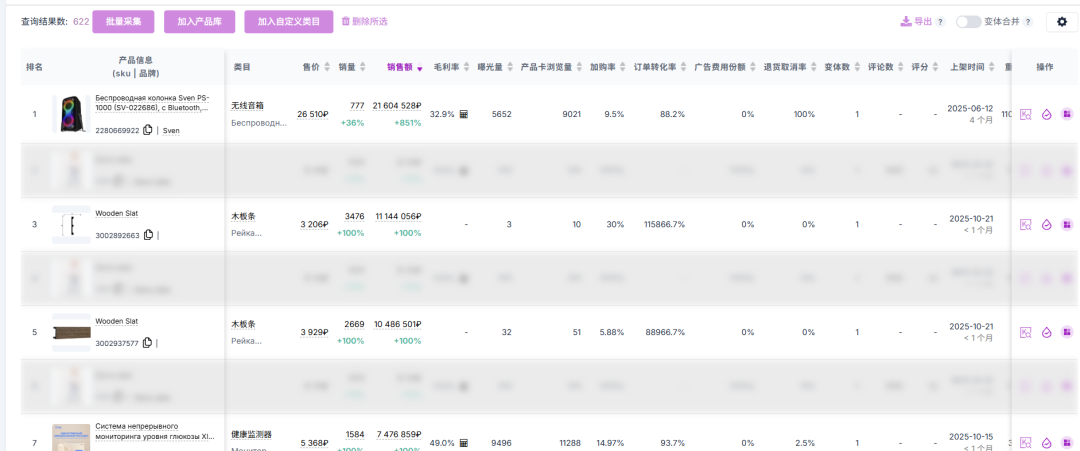Screen dimensions: 1080x451
Task: Open the gross margin calculator for the Sven speaker
Action: pyautogui.click(x=463, y=114)
